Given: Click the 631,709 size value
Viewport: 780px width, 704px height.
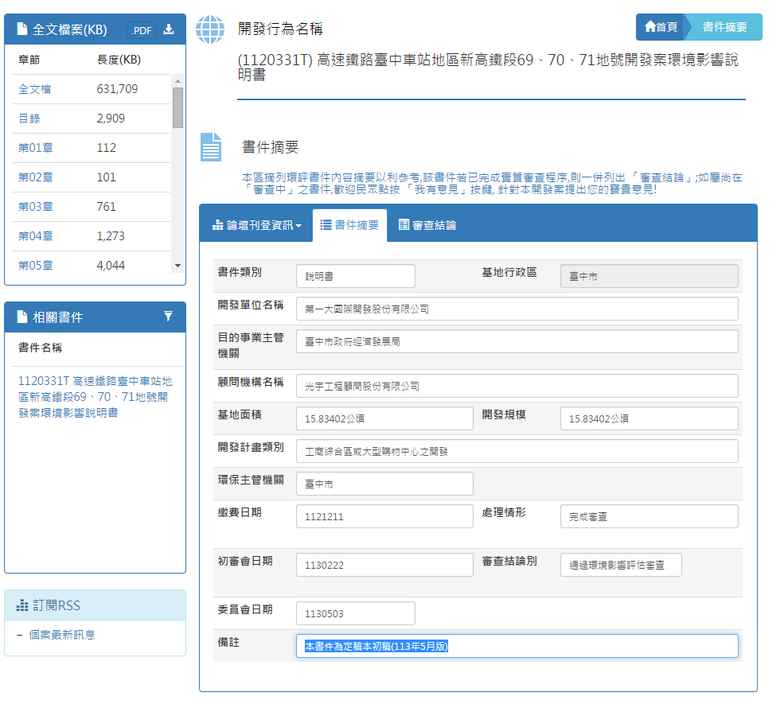Looking at the screenshot, I should 117,89.
